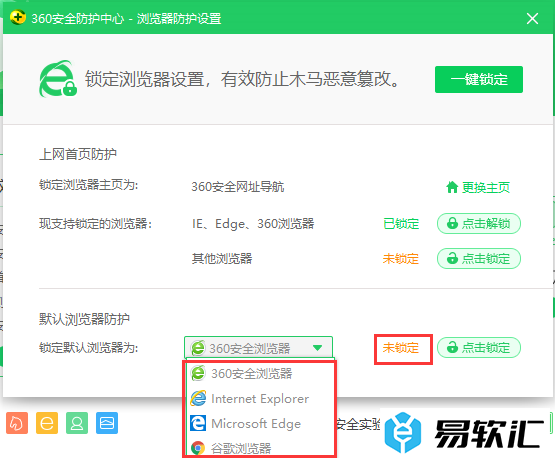The width and height of the screenshot is (555, 458).
Task: Click the house icon beside 更换主页
Action: [452, 187]
